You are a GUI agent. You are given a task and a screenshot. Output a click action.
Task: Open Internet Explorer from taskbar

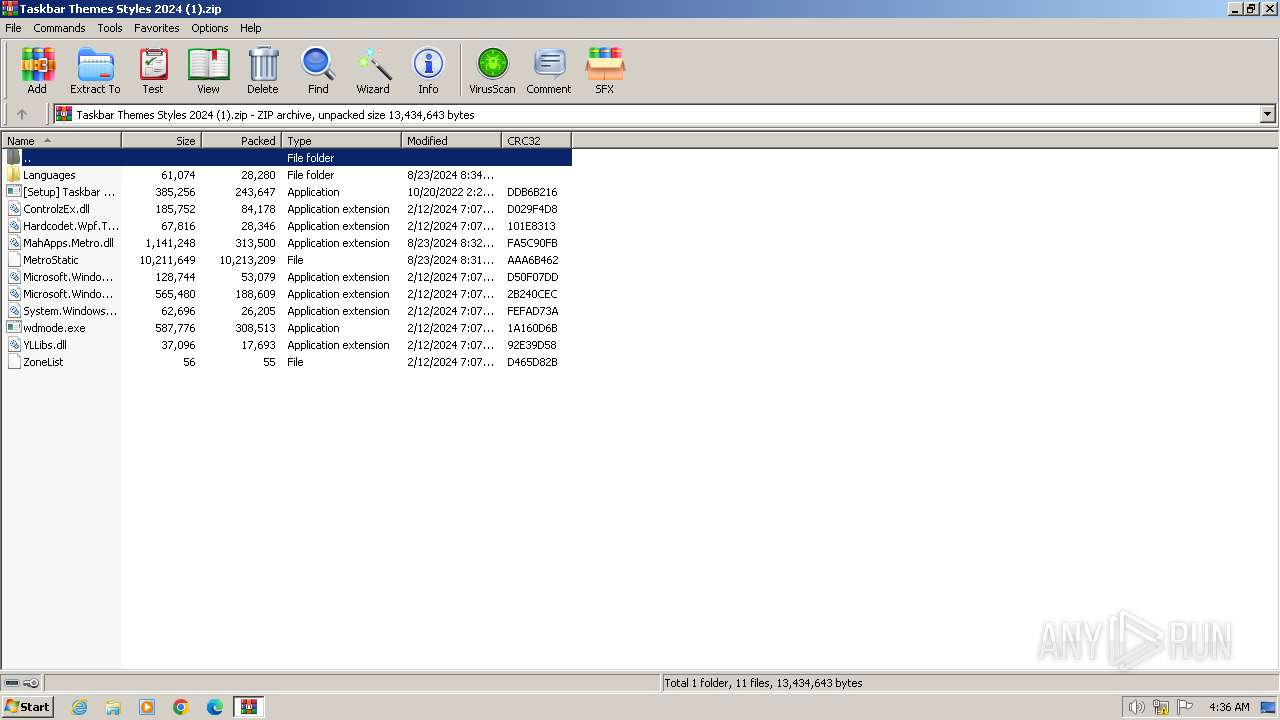pos(79,707)
